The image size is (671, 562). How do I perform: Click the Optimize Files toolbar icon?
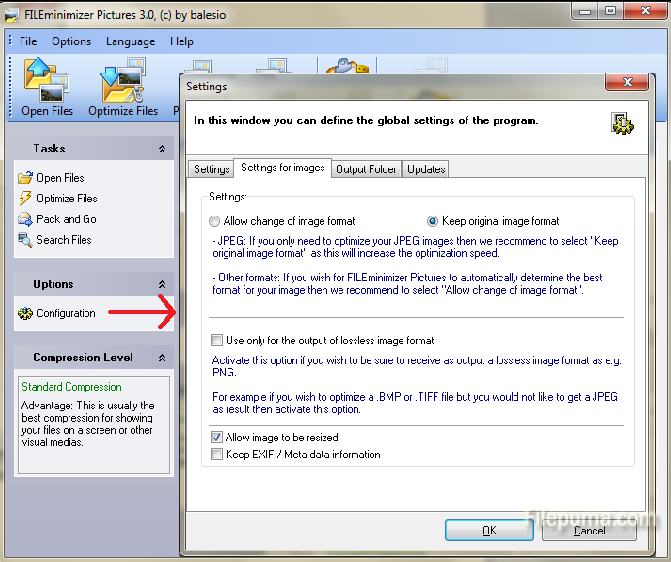123,88
